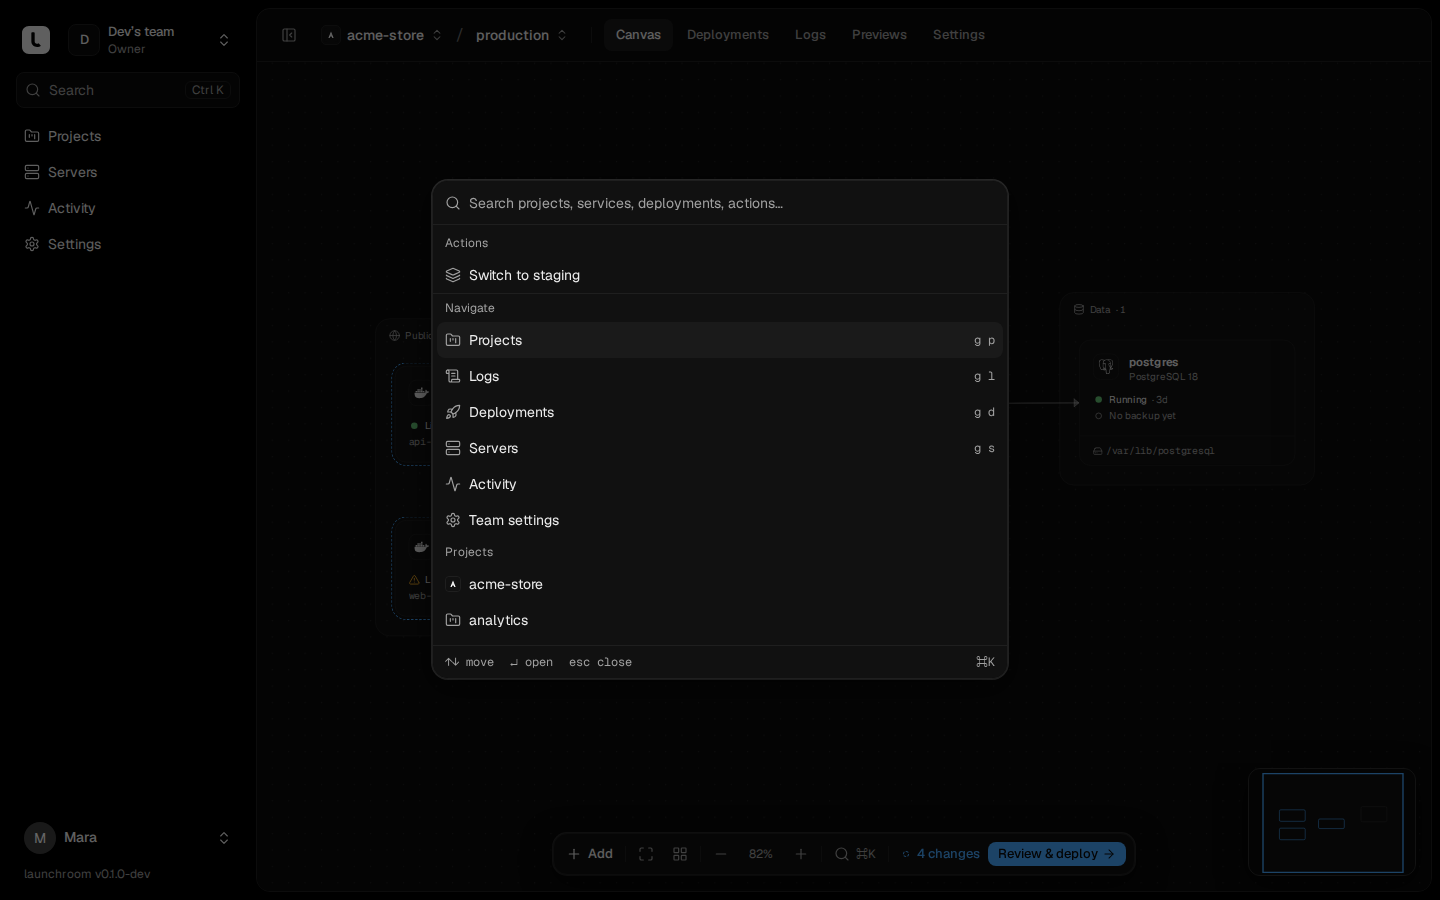Open Settings in the left sidebar
This screenshot has width=1440, height=900.
128,244
